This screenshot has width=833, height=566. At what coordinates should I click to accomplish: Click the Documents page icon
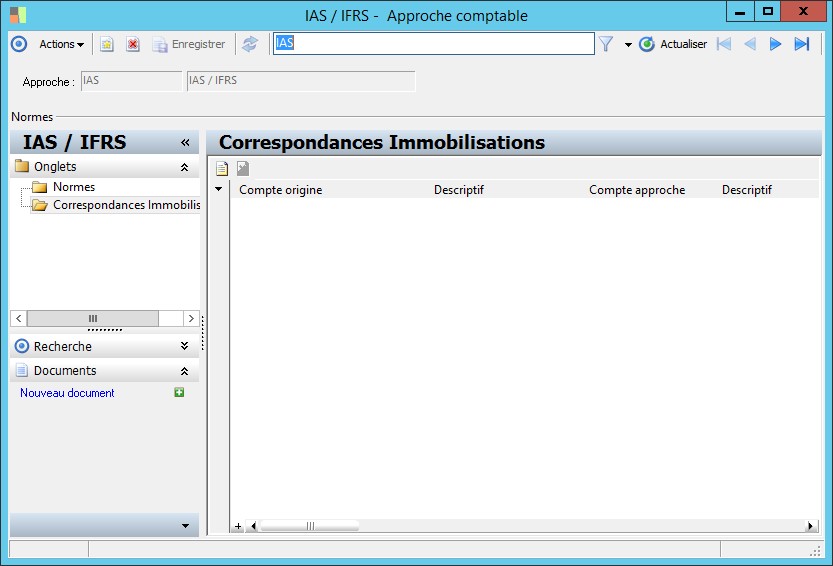pyautogui.click(x=22, y=370)
